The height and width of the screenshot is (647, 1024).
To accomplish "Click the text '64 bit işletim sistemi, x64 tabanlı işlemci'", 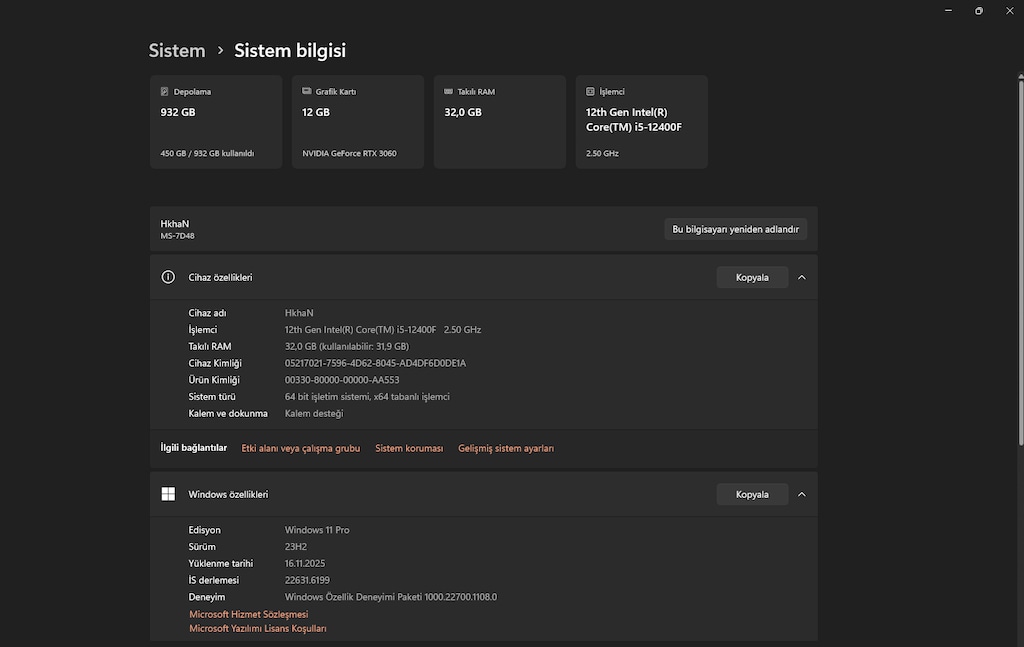I will tap(367, 396).
